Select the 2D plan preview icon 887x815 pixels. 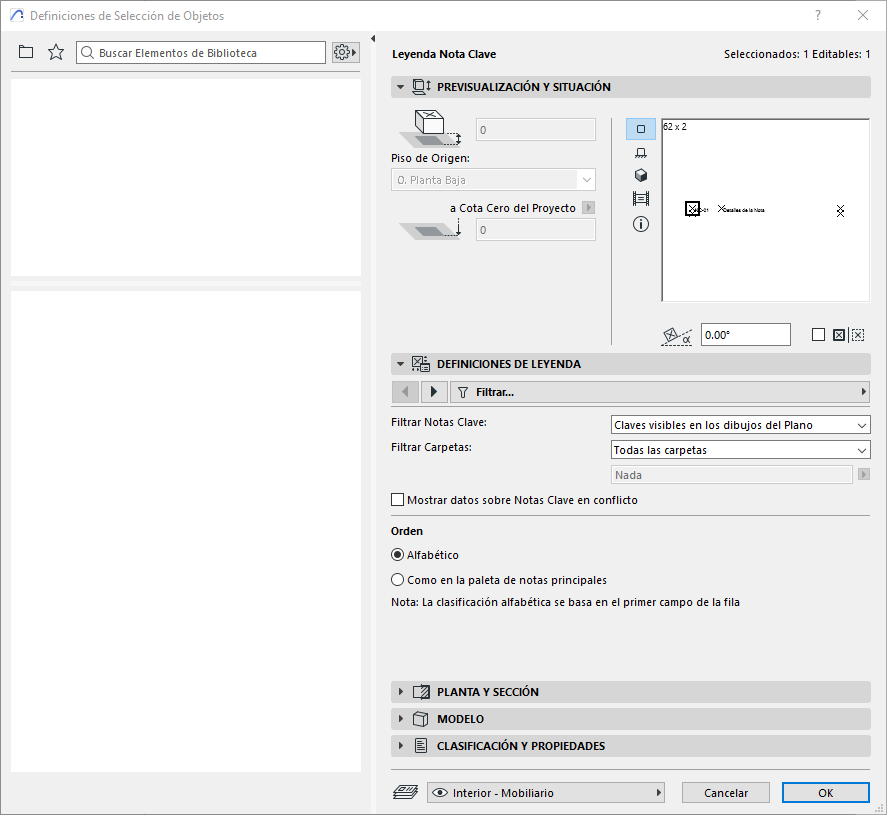pyautogui.click(x=641, y=129)
